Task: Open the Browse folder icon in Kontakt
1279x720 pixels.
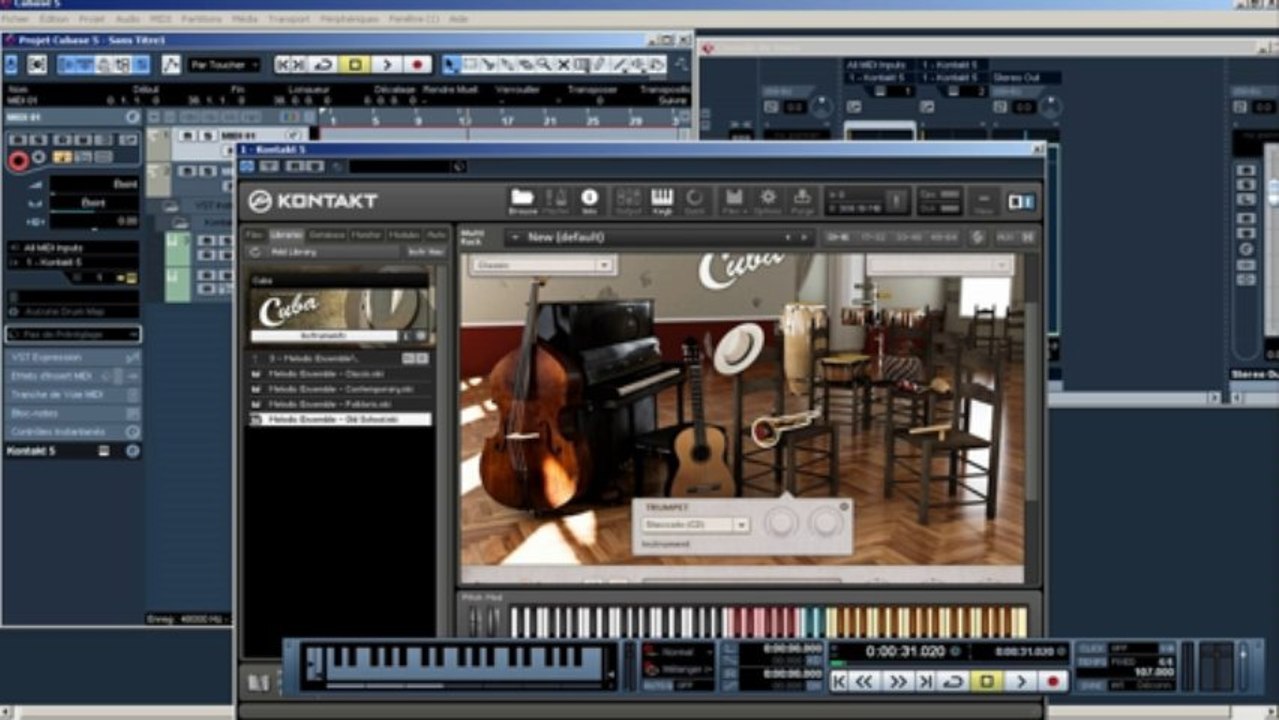Action: (x=522, y=200)
